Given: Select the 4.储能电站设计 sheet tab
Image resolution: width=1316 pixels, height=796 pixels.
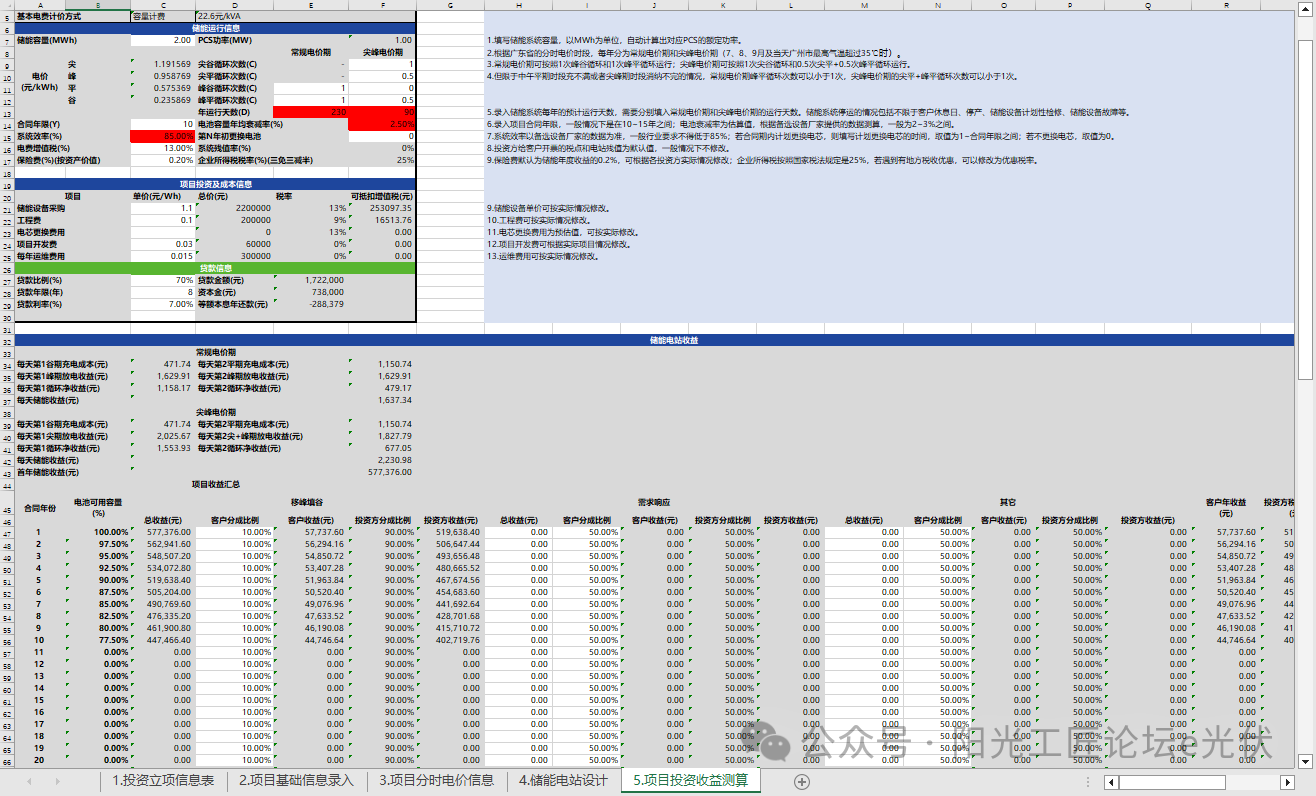Looking at the screenshot, I should click(x=563, y=781).
